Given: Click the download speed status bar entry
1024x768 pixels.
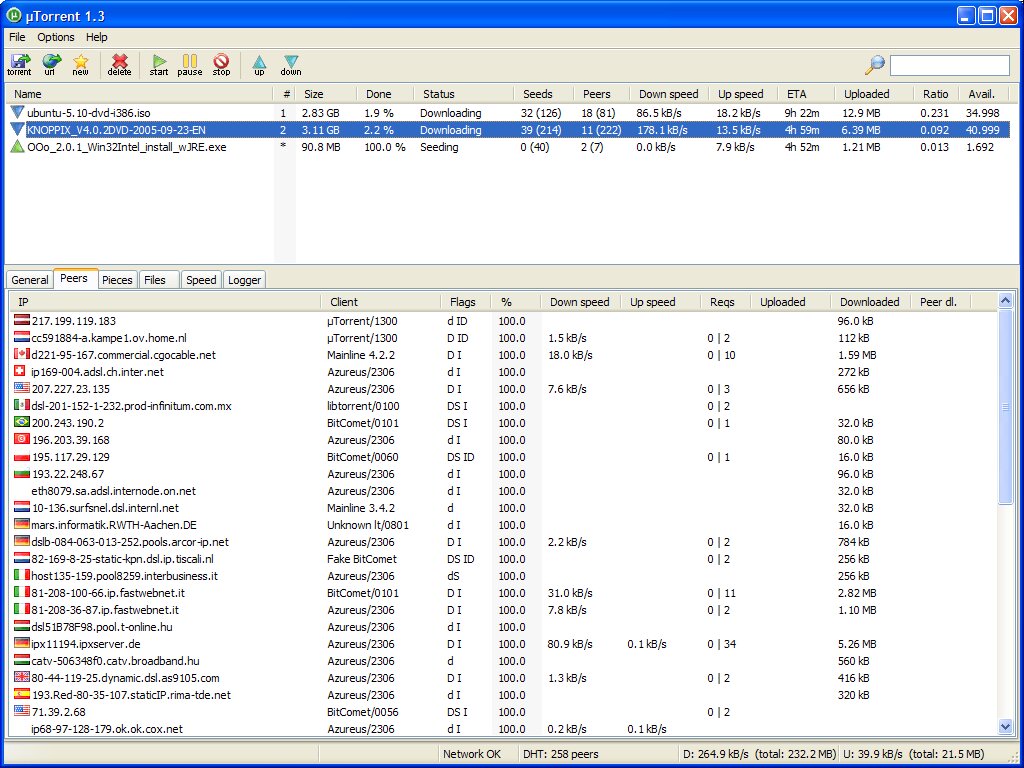Looking at the screenshot, I should tap(759, 754).
